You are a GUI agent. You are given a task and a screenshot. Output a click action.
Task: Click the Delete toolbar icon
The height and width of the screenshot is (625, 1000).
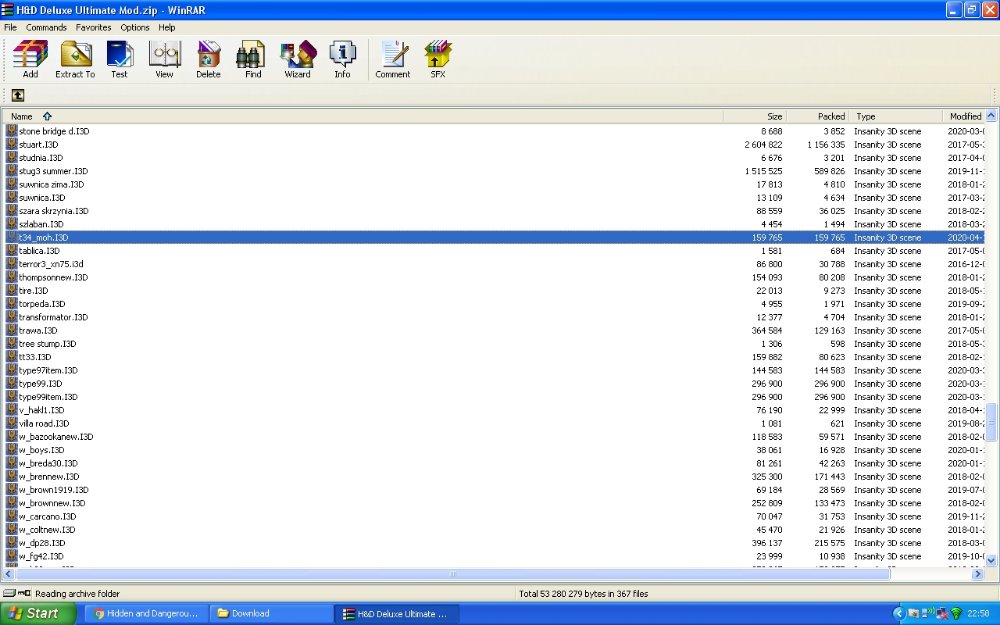click(x=208, y=59)
